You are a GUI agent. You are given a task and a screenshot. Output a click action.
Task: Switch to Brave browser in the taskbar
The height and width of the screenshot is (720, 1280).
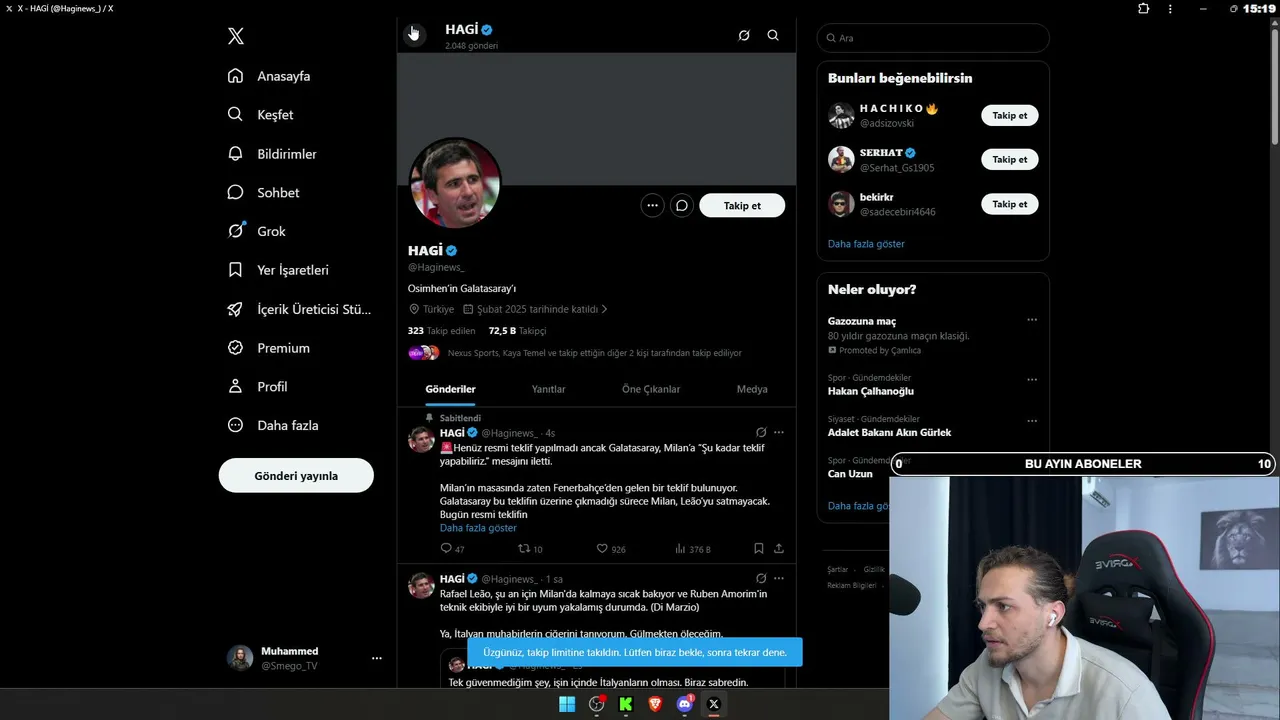pyautogui.click(x=655, y=704)
